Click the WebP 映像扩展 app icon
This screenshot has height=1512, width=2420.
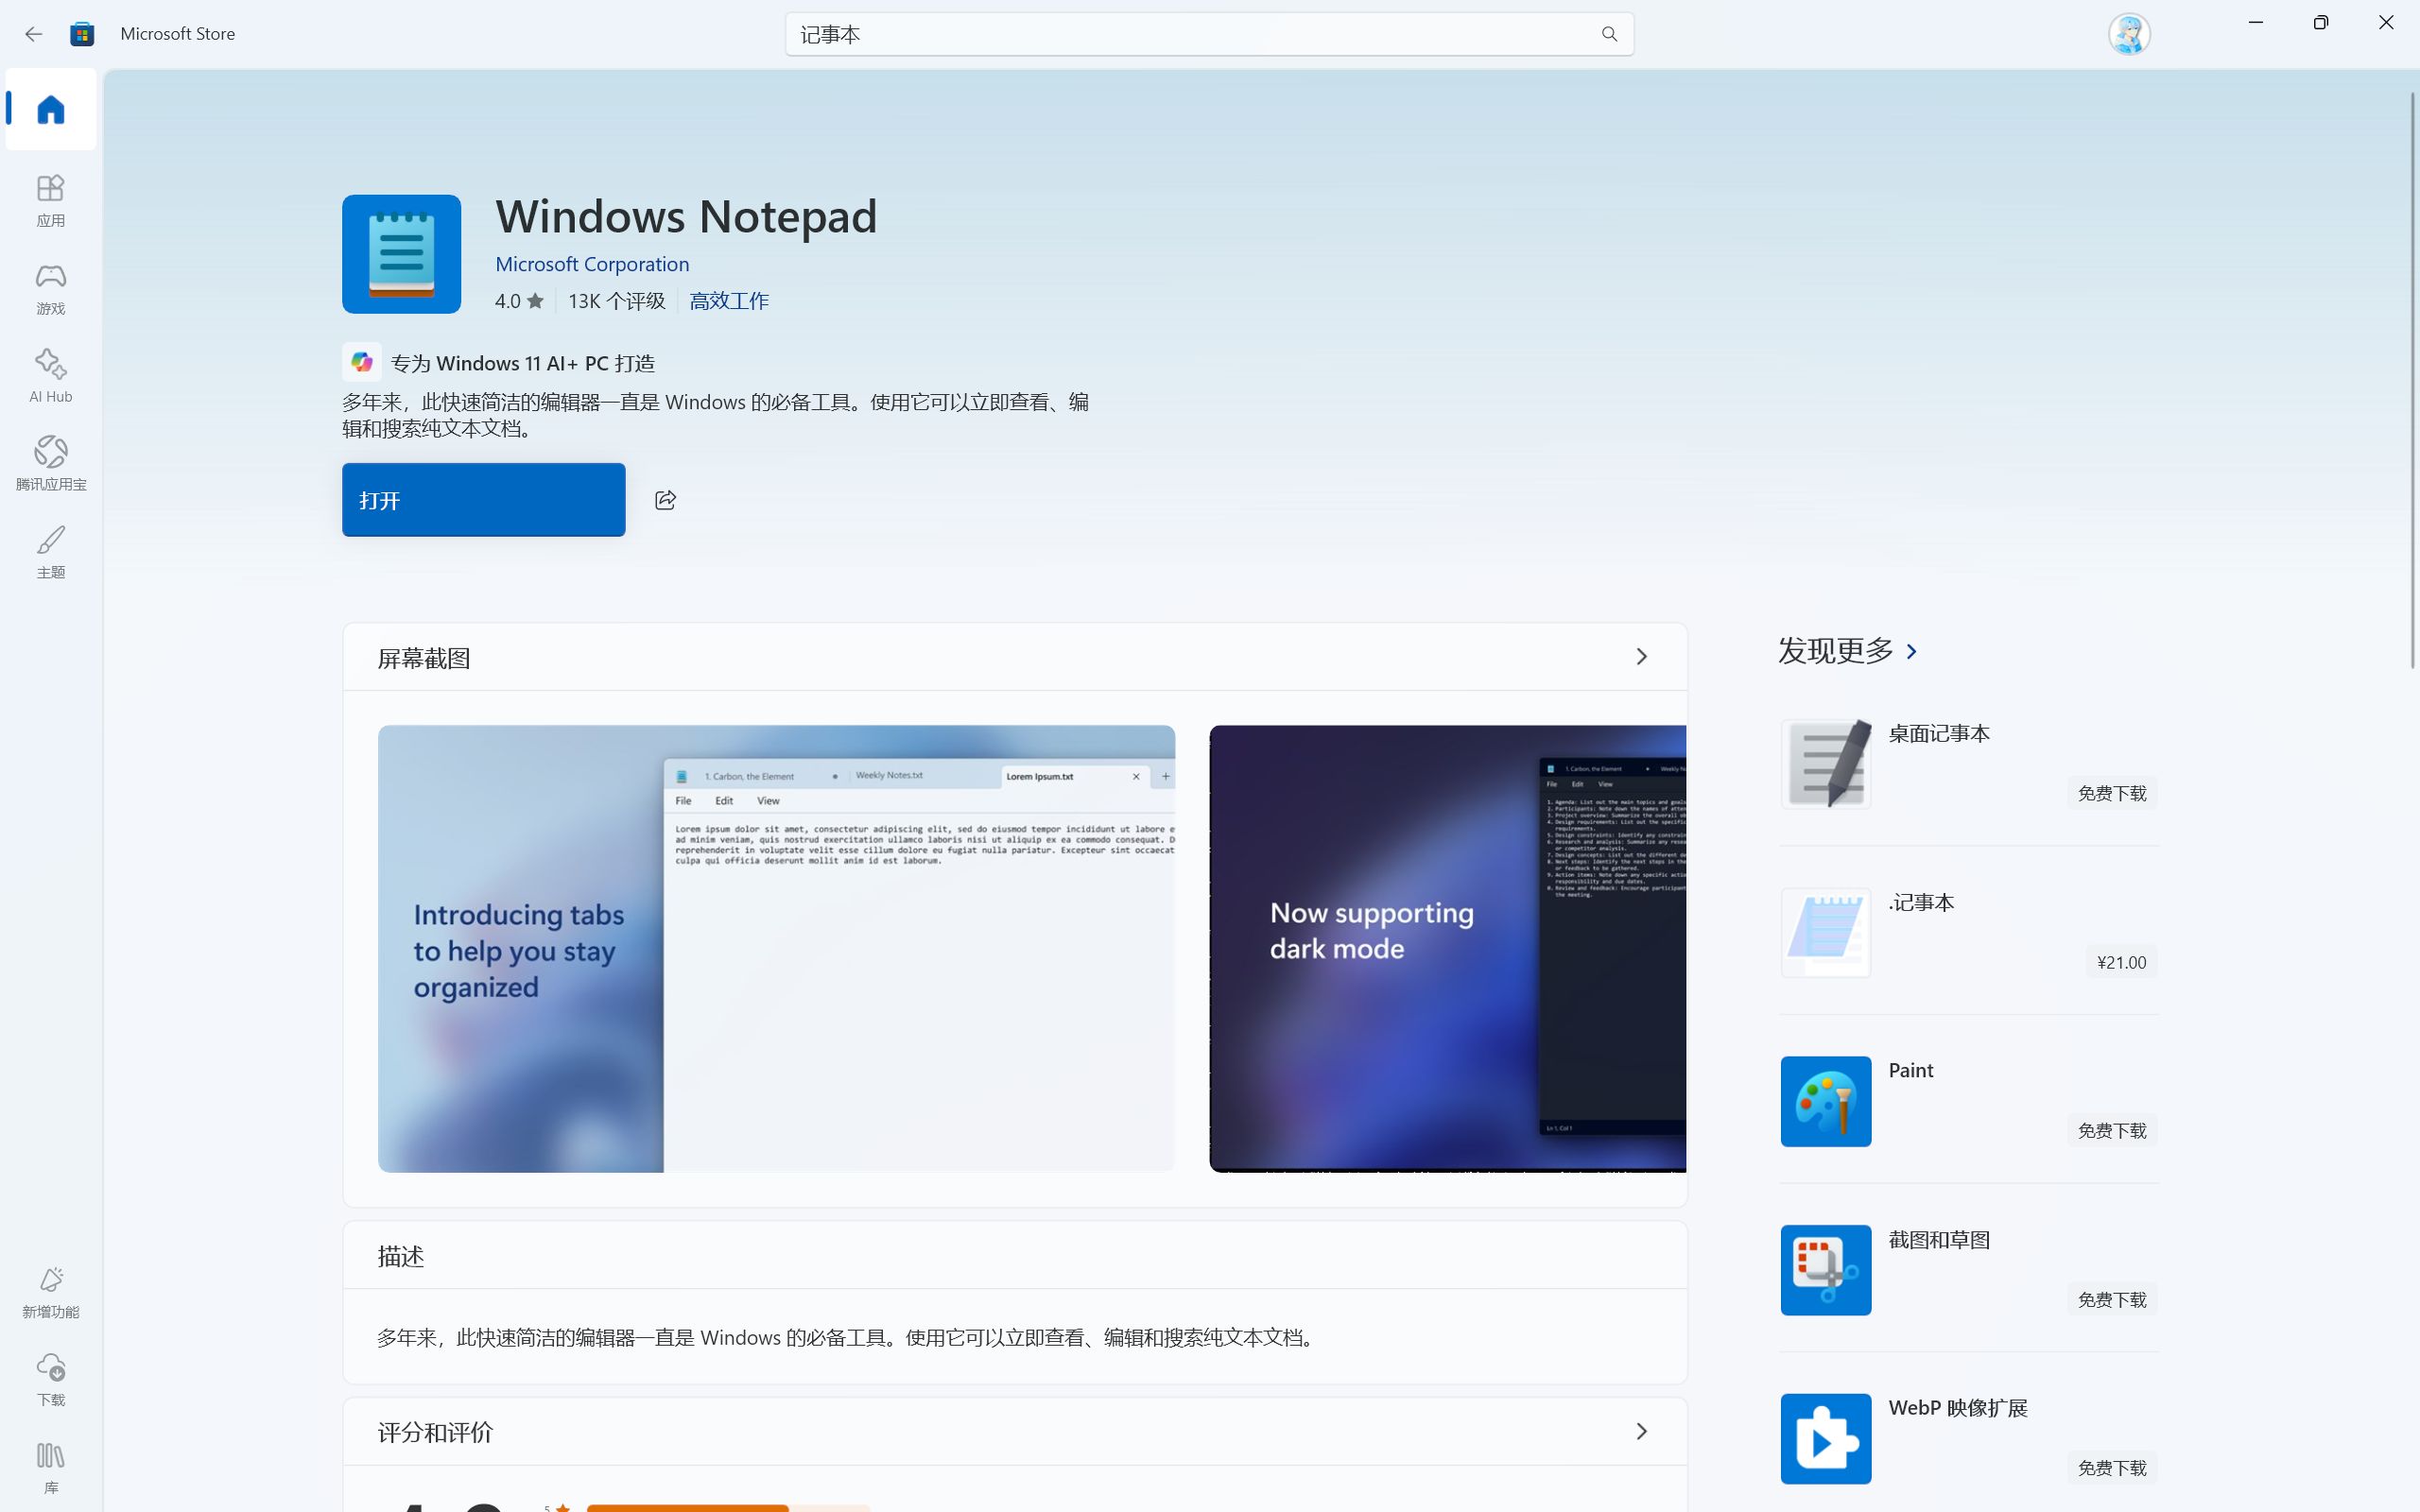1825,1439
